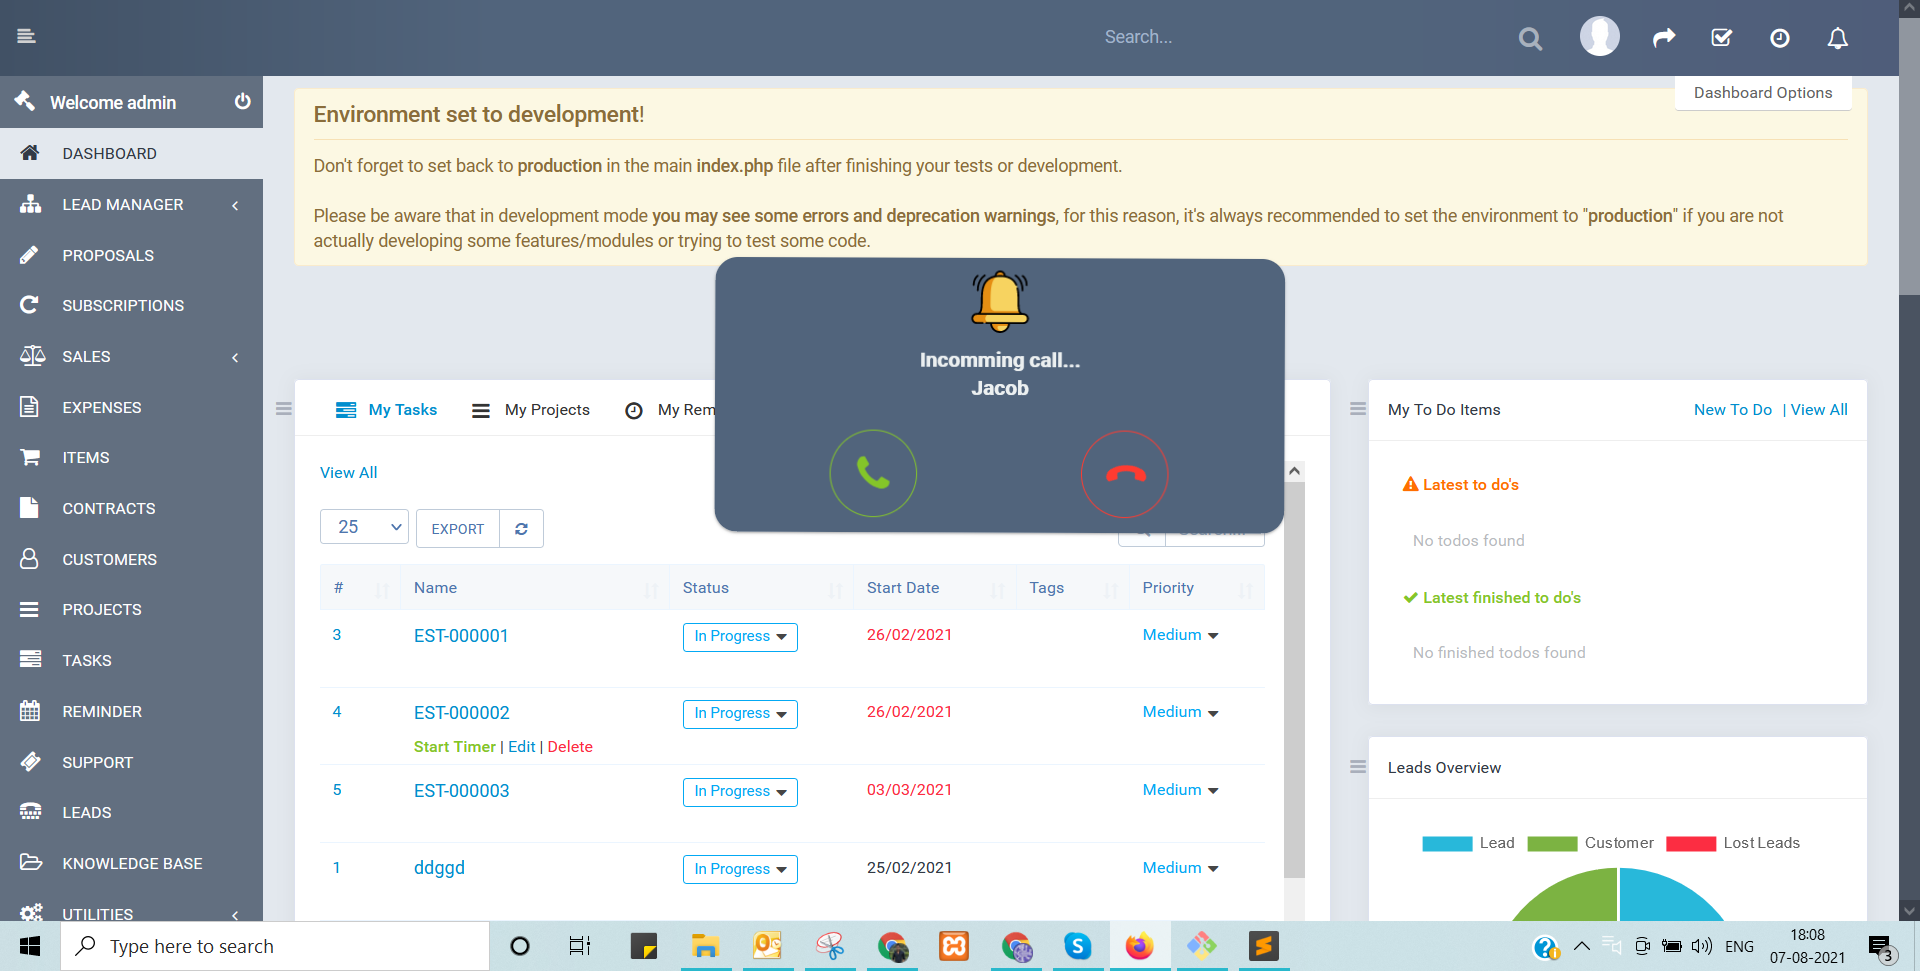The height and width of the screenshot is (971, 1920).
Task: Expand the Sales submenu chevron
Action: [x=235, y=357]
